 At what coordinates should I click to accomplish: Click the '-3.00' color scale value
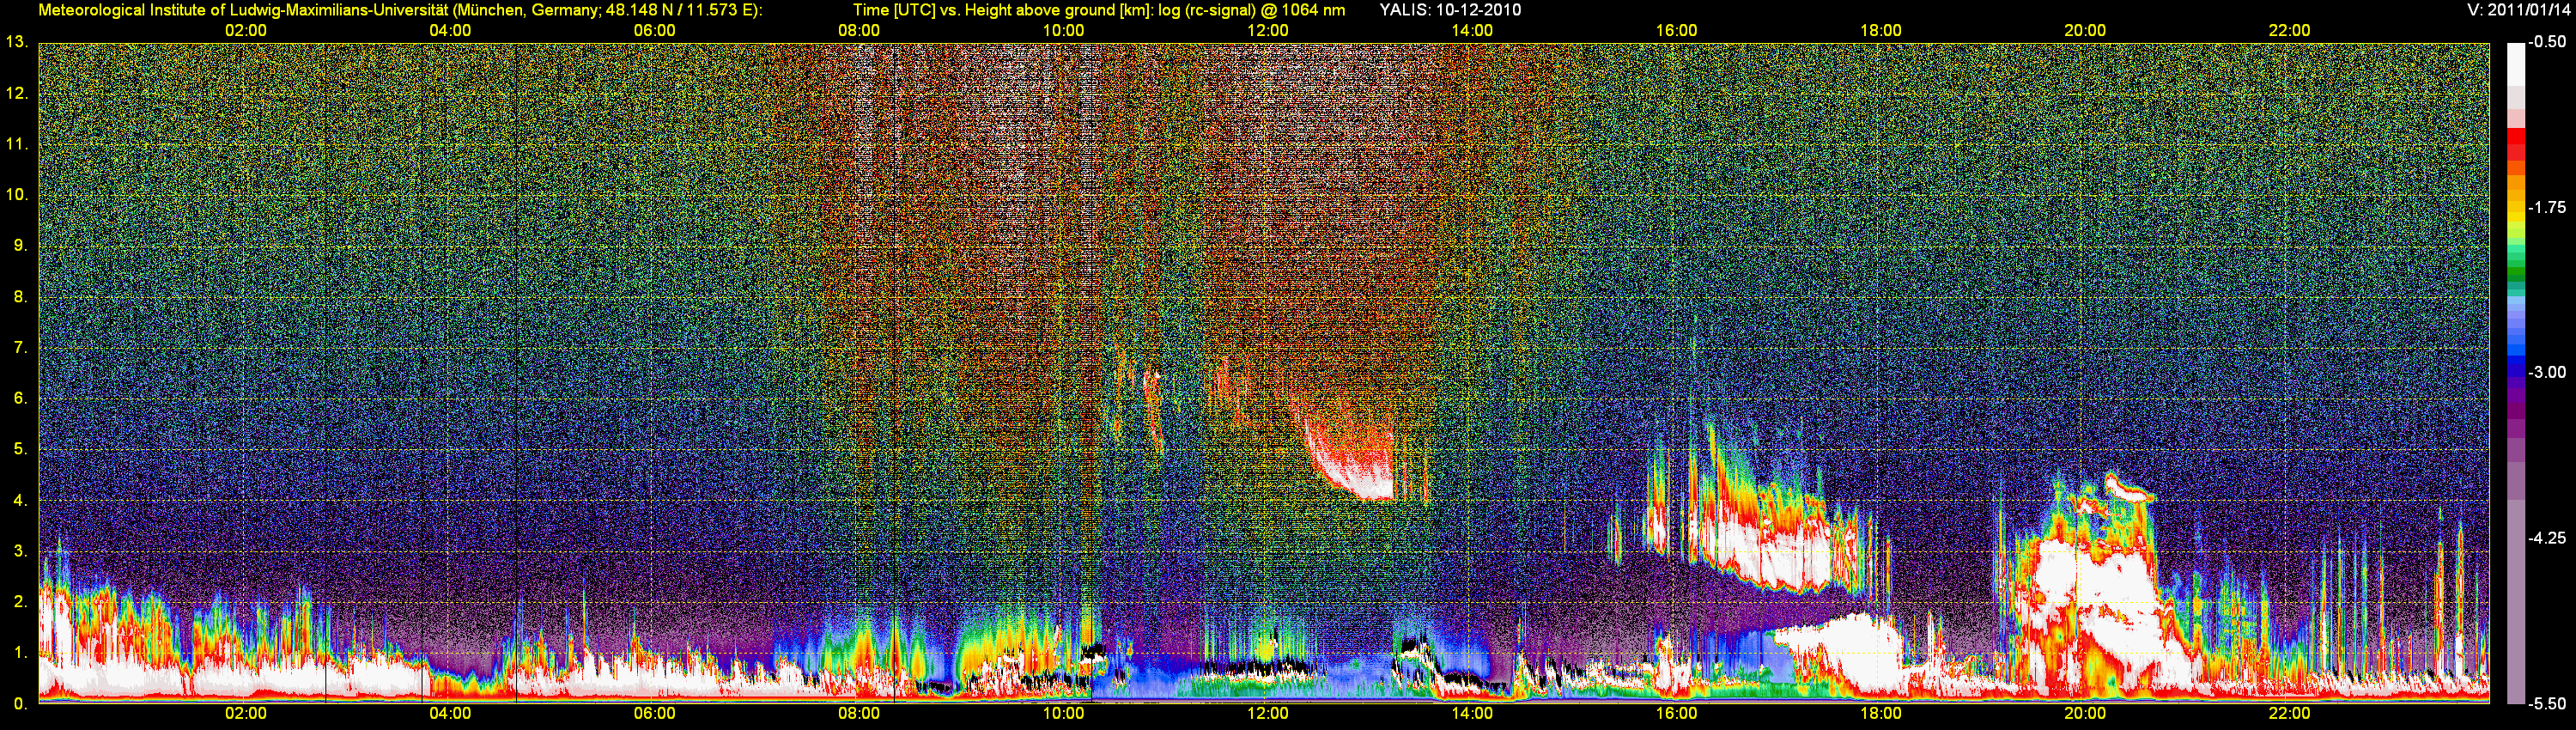point(2546,372)
